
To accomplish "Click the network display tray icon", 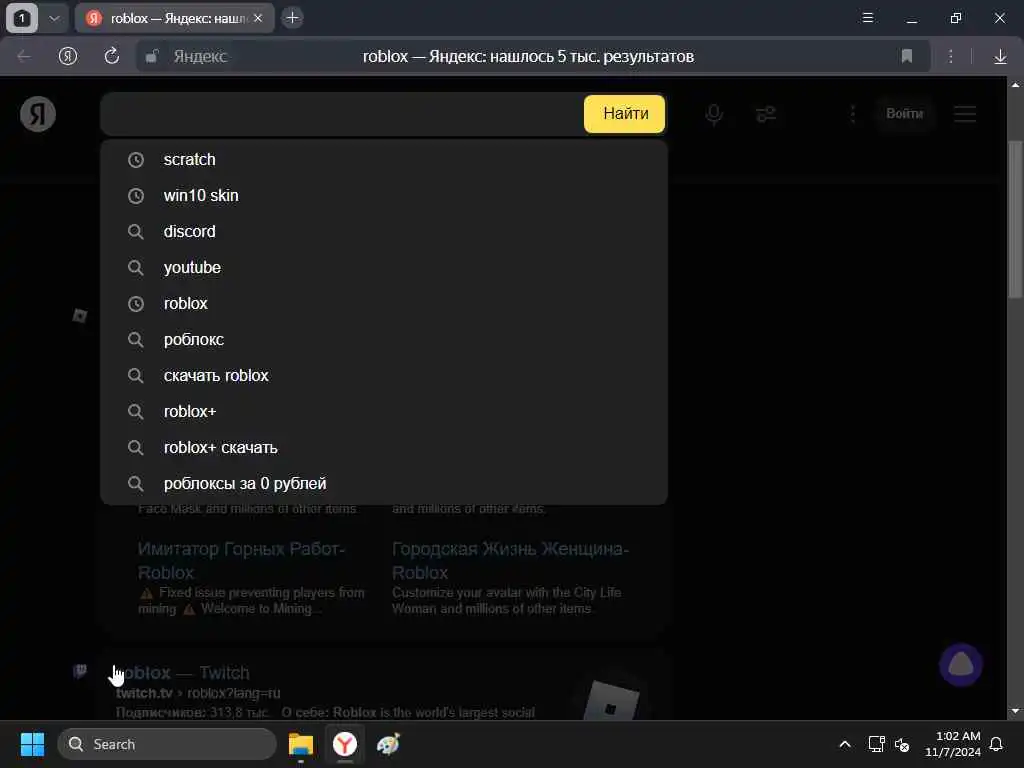I will [876, 744].
